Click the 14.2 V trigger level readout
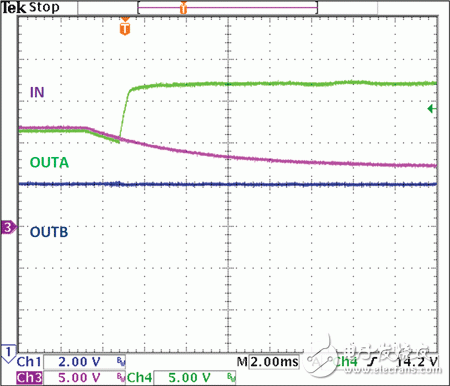This screenshot has width=450, height=386. (x=417, y=361)
